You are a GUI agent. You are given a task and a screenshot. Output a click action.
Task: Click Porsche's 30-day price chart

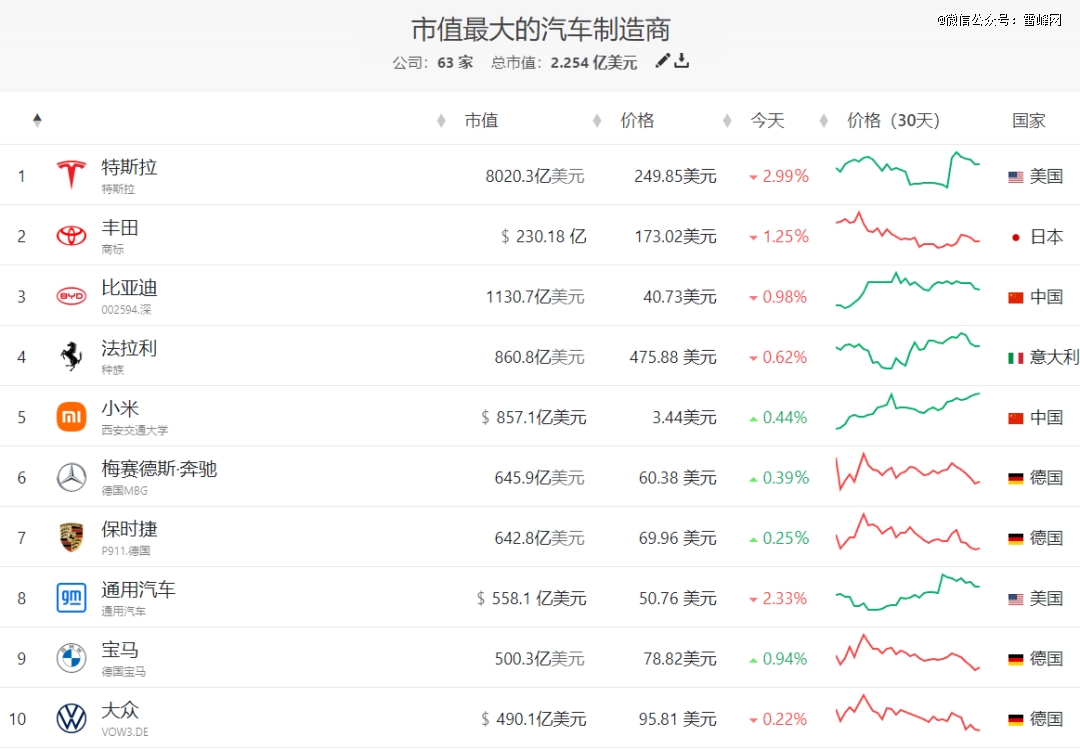click(908, 532)
